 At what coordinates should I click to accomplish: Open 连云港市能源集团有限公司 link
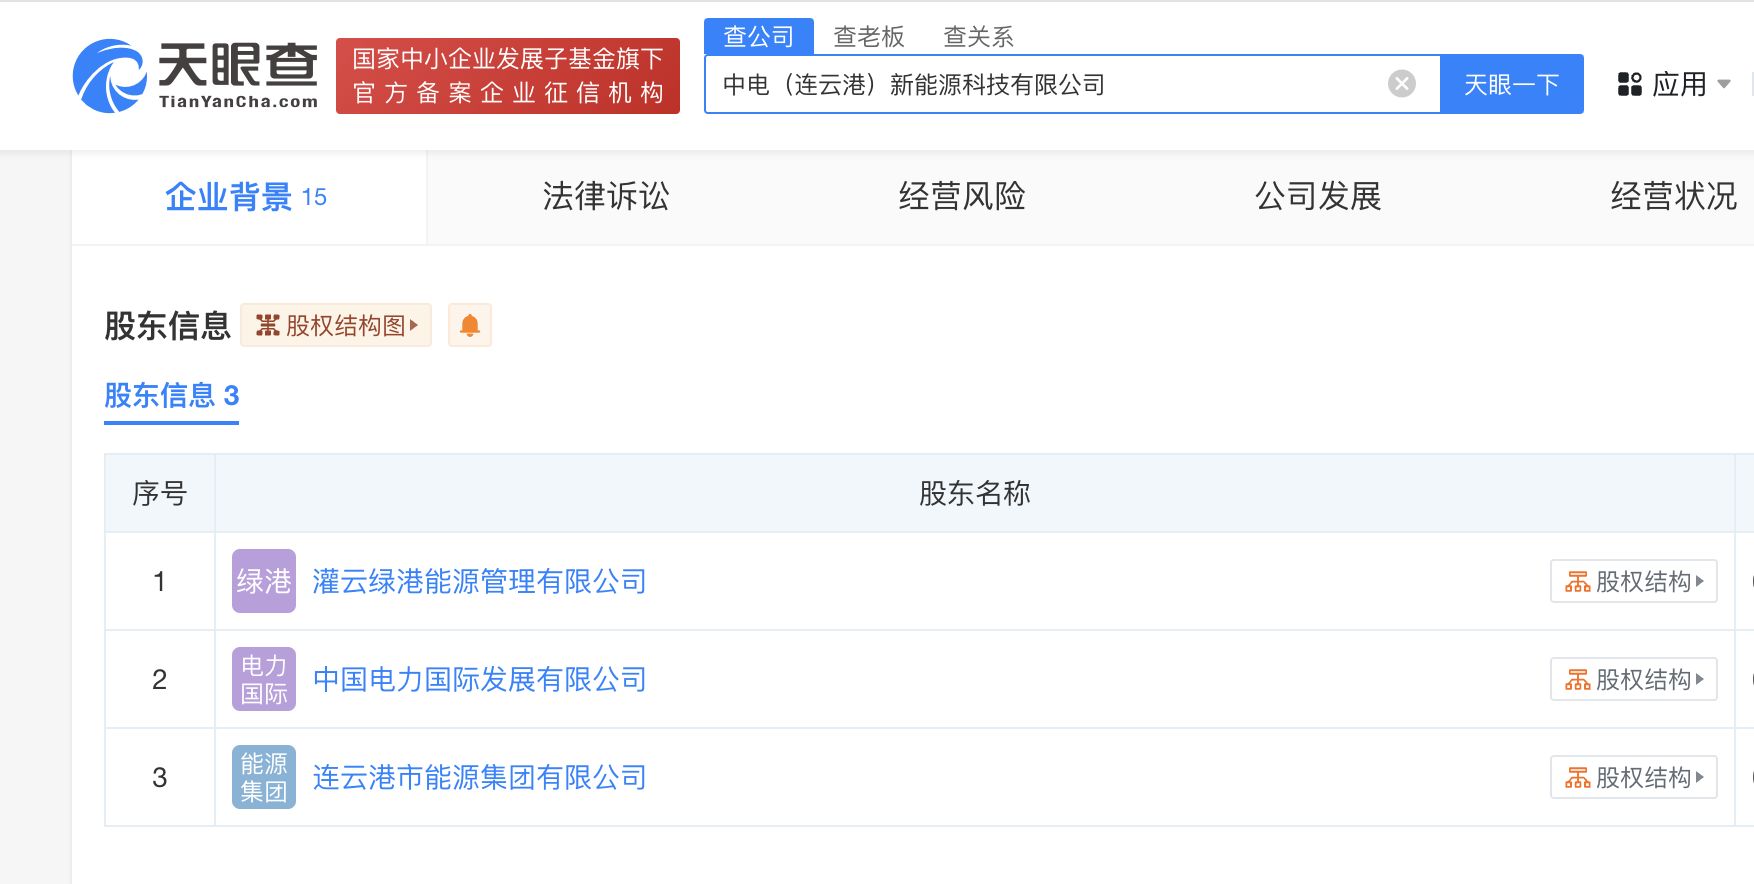point(480,777)
